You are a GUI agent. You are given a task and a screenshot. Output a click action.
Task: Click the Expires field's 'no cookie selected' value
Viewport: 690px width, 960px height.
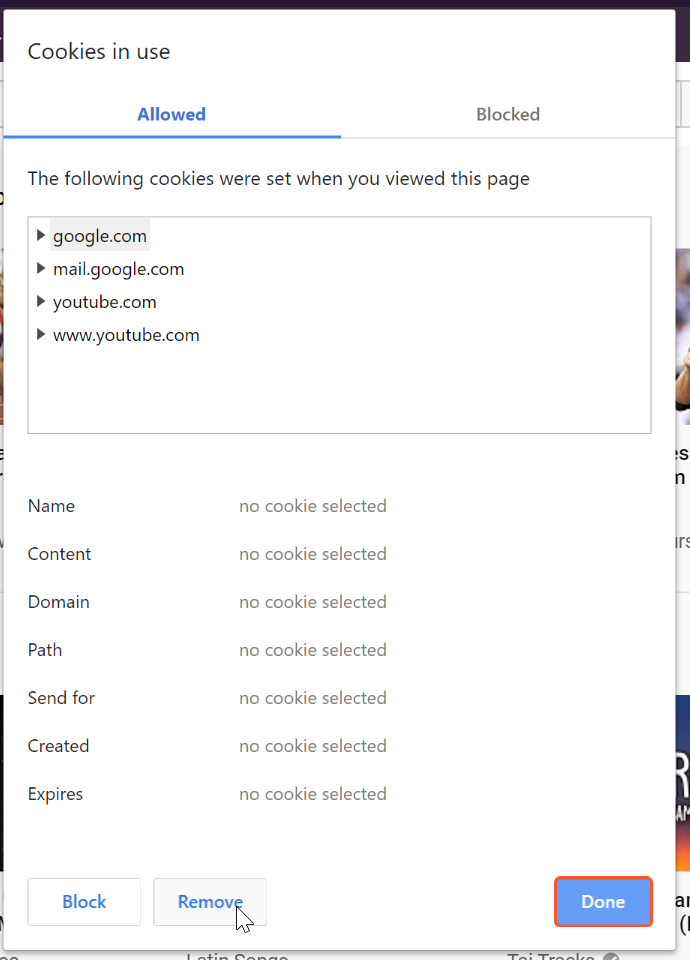313,794
